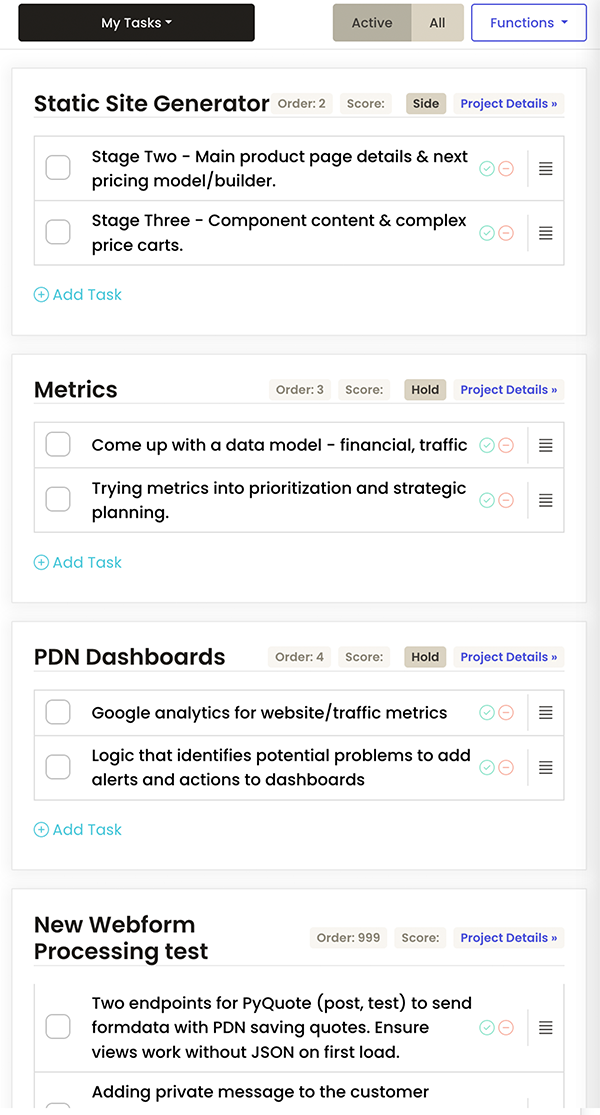Click red remove icon on data model task

(x=506, y=445)
